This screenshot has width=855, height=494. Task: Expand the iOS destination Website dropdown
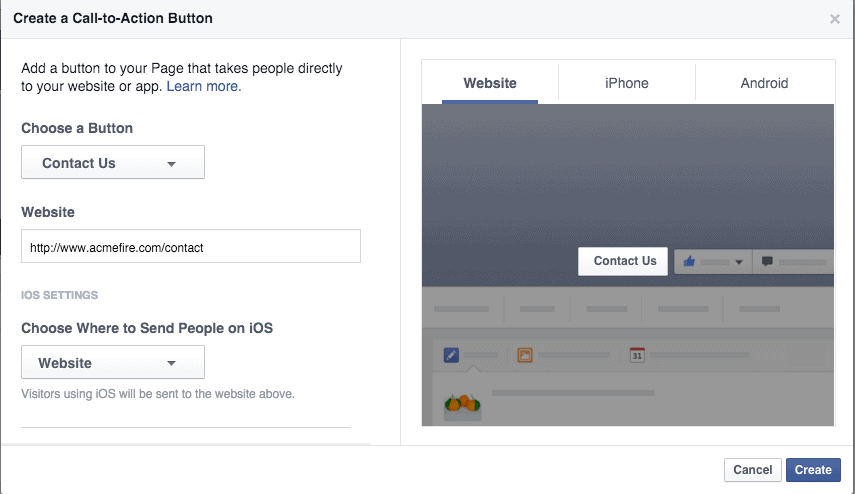tap(113, 363)
